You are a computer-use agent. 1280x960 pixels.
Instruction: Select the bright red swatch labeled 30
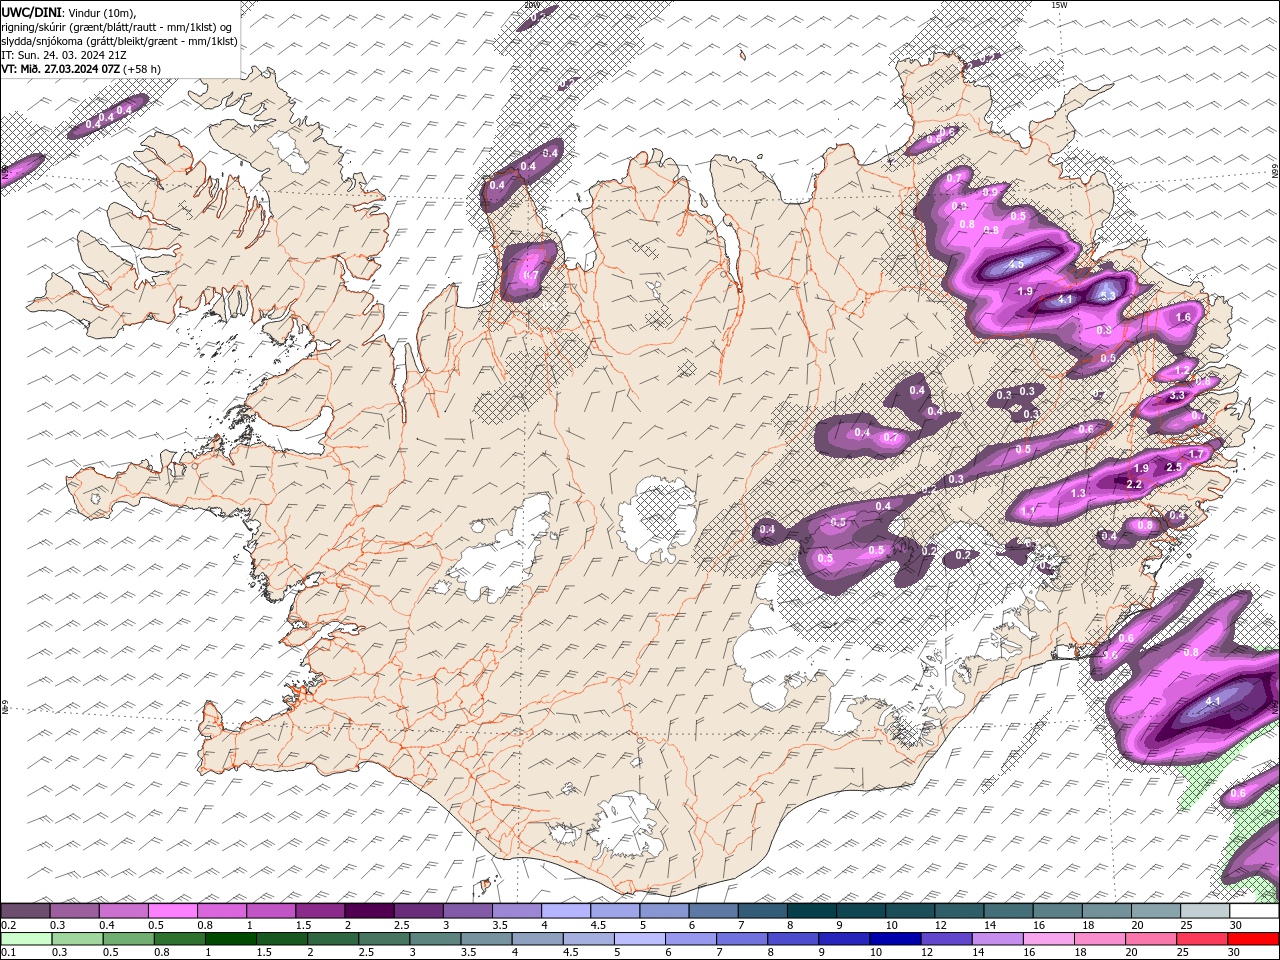point(1254,938)
